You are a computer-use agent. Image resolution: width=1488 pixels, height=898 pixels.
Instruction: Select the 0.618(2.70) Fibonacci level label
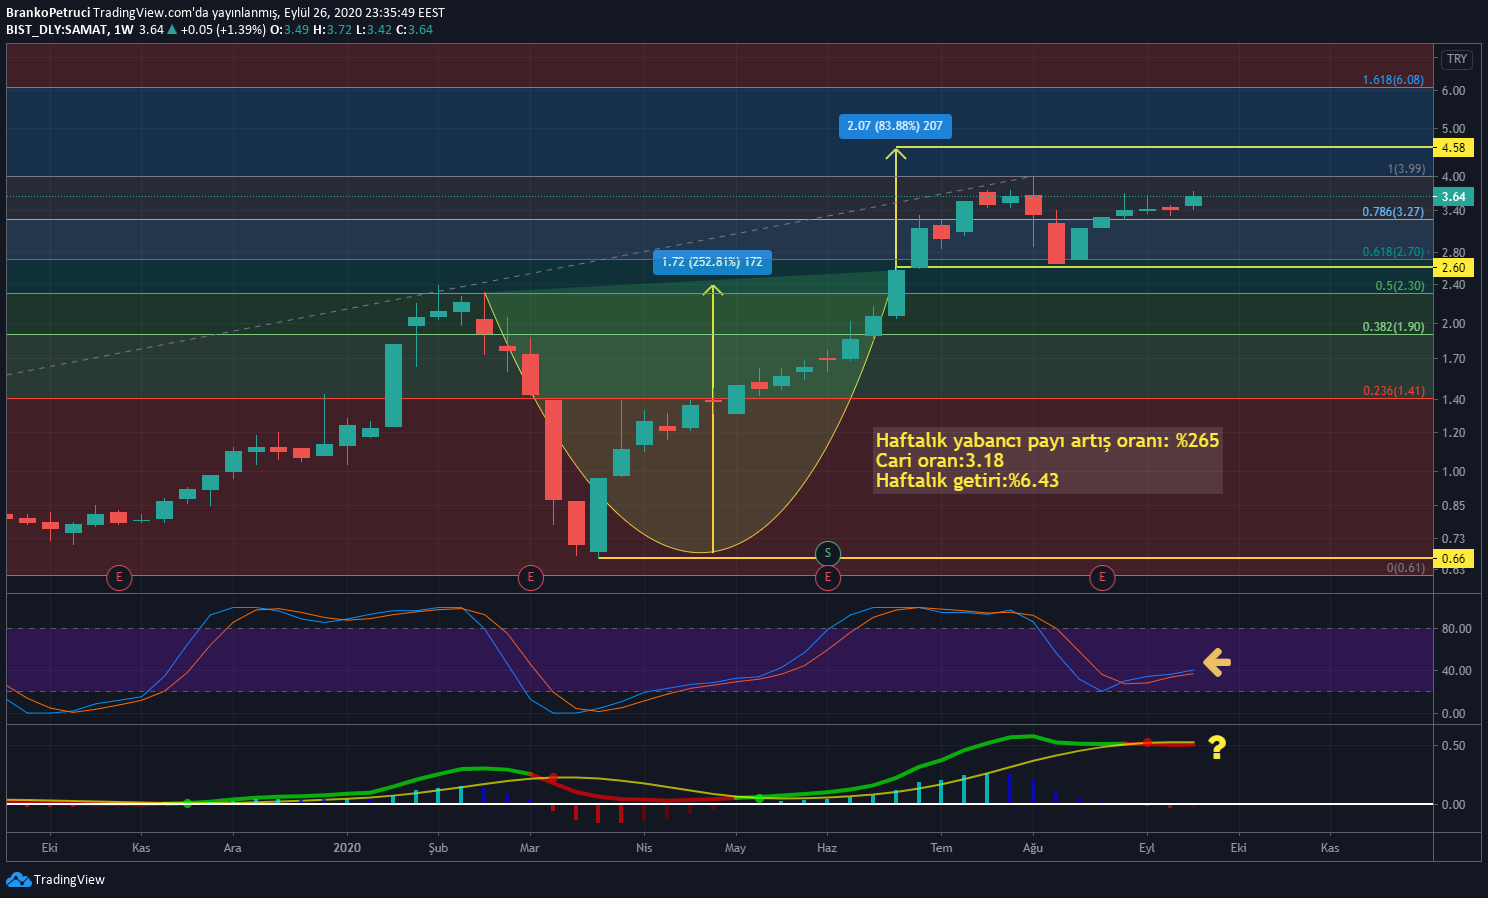coord(1394,252)
